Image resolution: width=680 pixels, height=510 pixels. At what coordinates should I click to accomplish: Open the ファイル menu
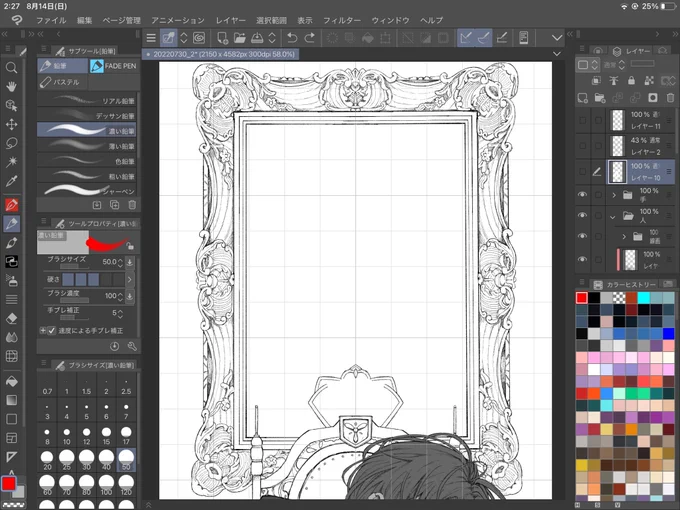51,20
